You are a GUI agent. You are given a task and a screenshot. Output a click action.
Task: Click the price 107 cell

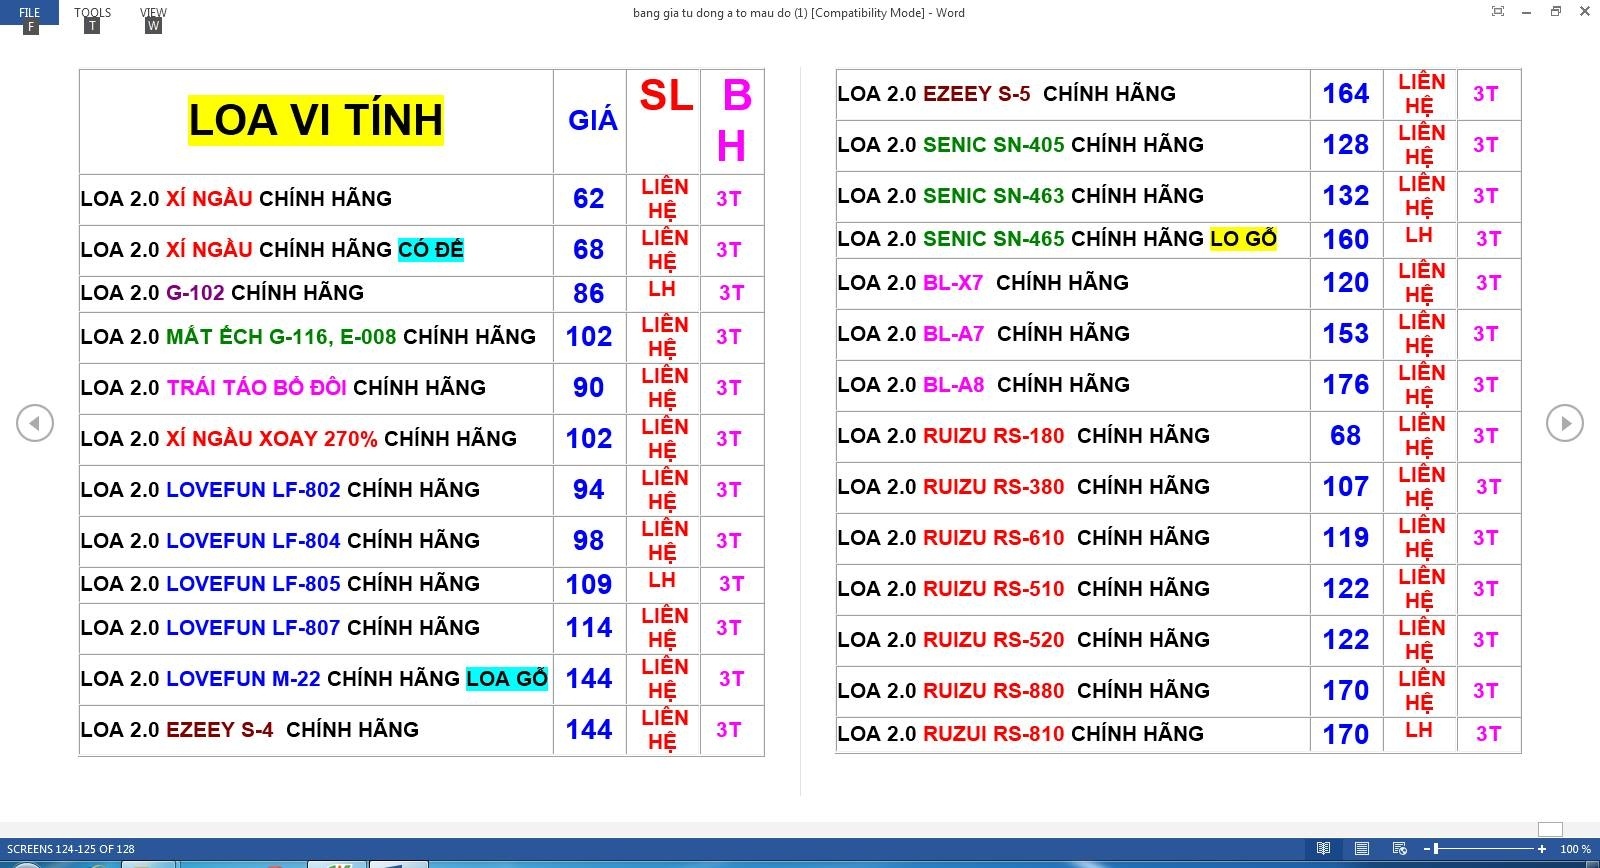coord(1346,486)
